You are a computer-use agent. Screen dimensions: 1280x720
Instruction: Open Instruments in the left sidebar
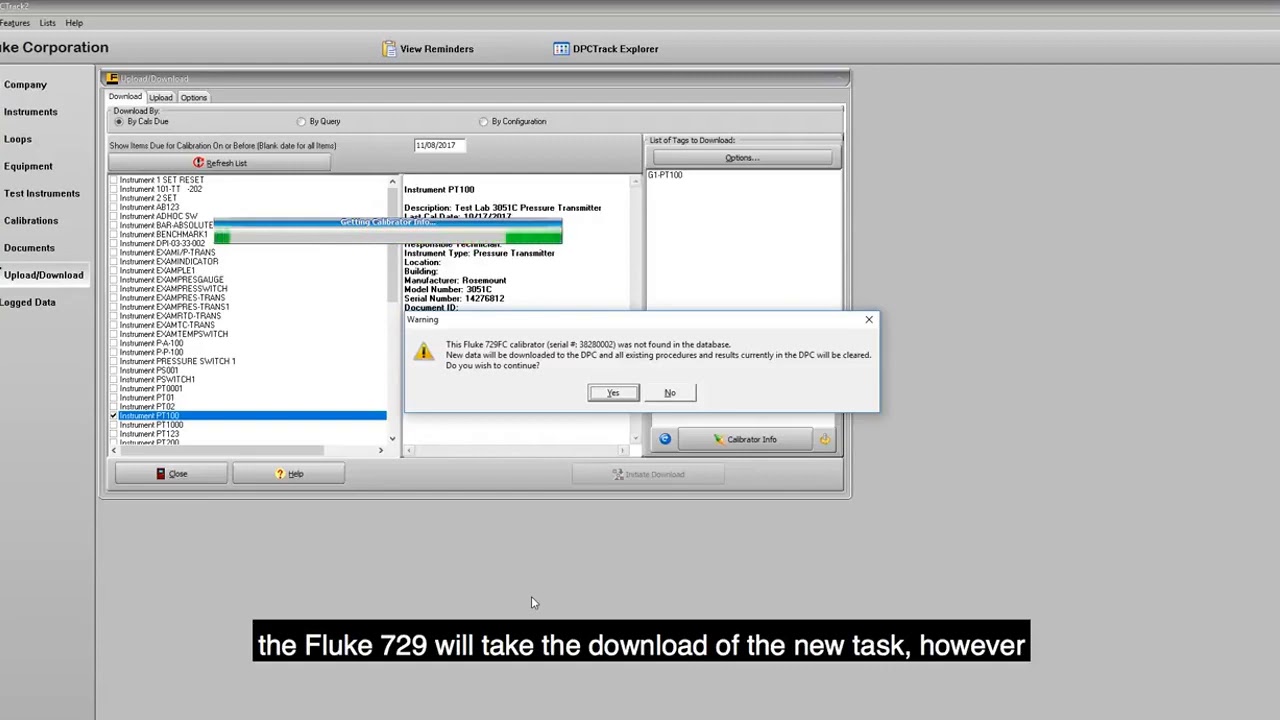(x=30, y=112)
